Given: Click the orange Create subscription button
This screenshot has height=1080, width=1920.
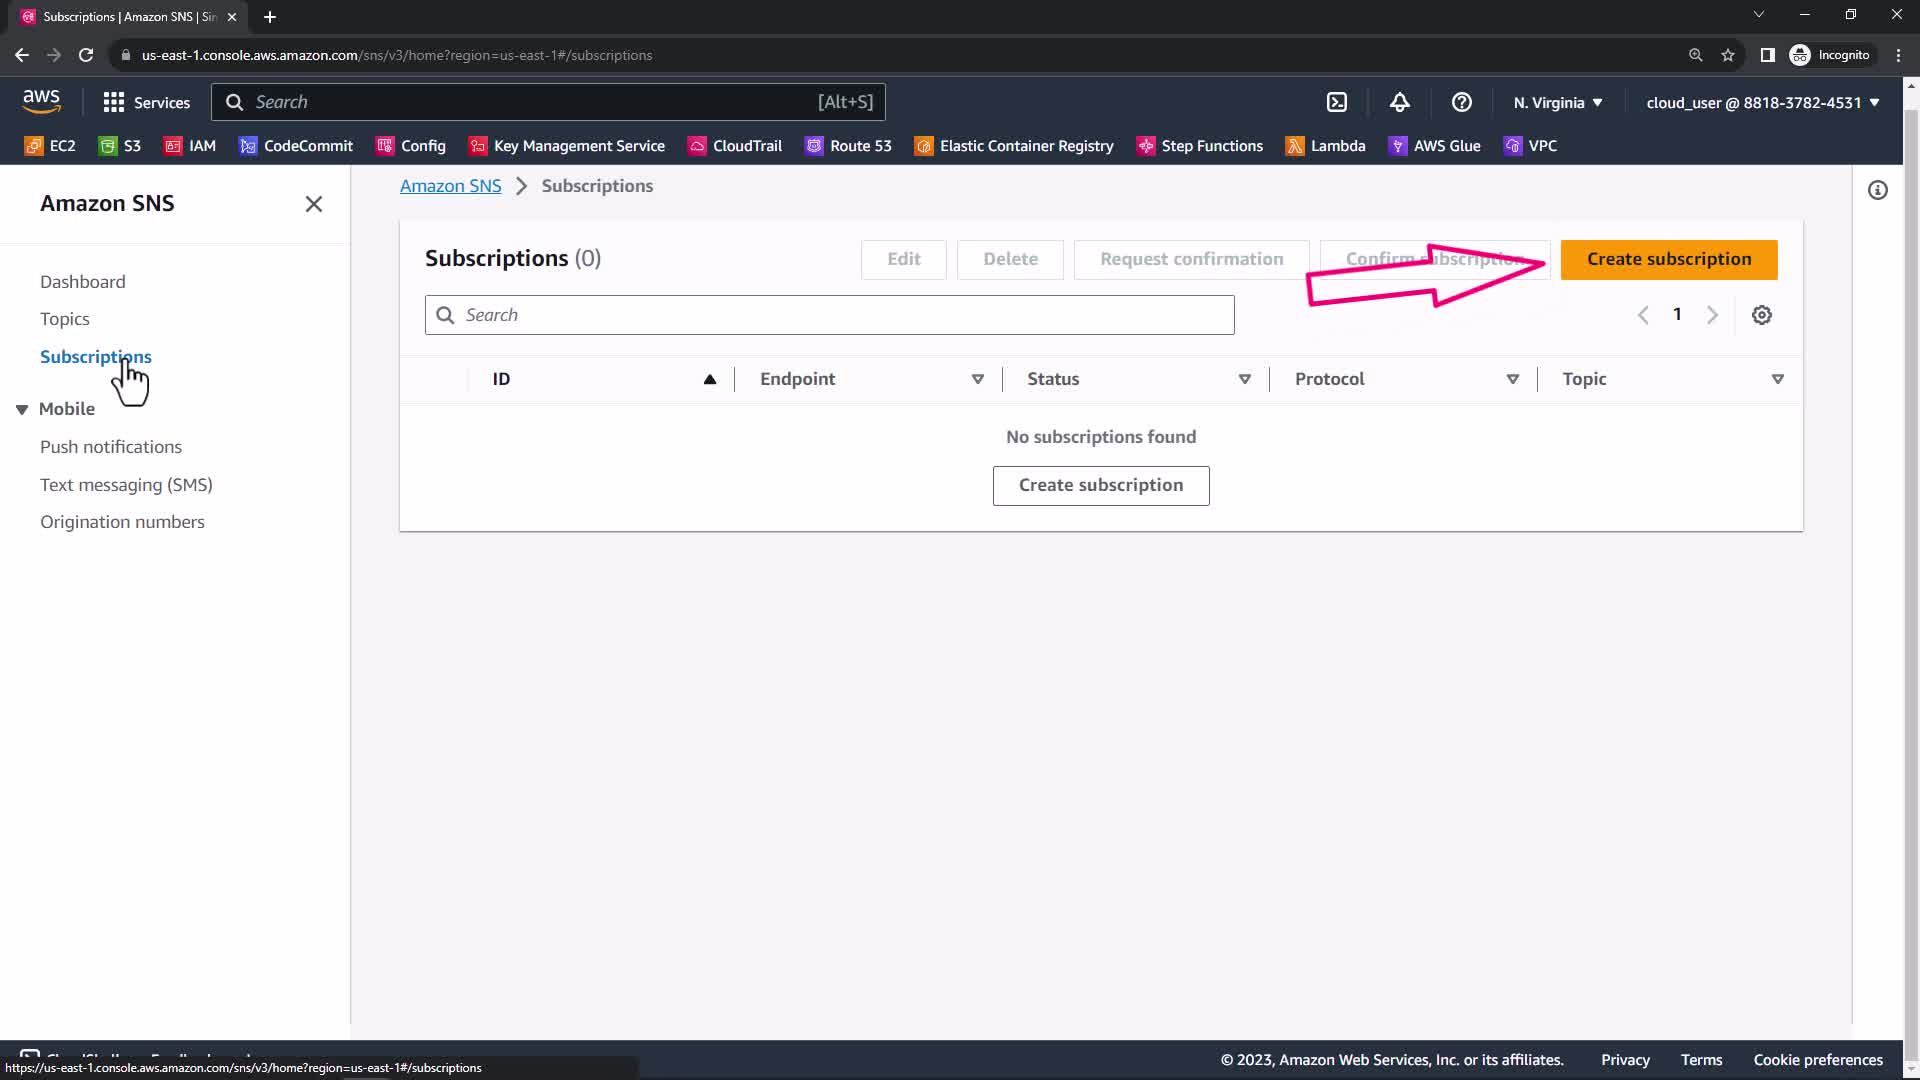Looking at the screenshot, I should tap(1669, 259).
